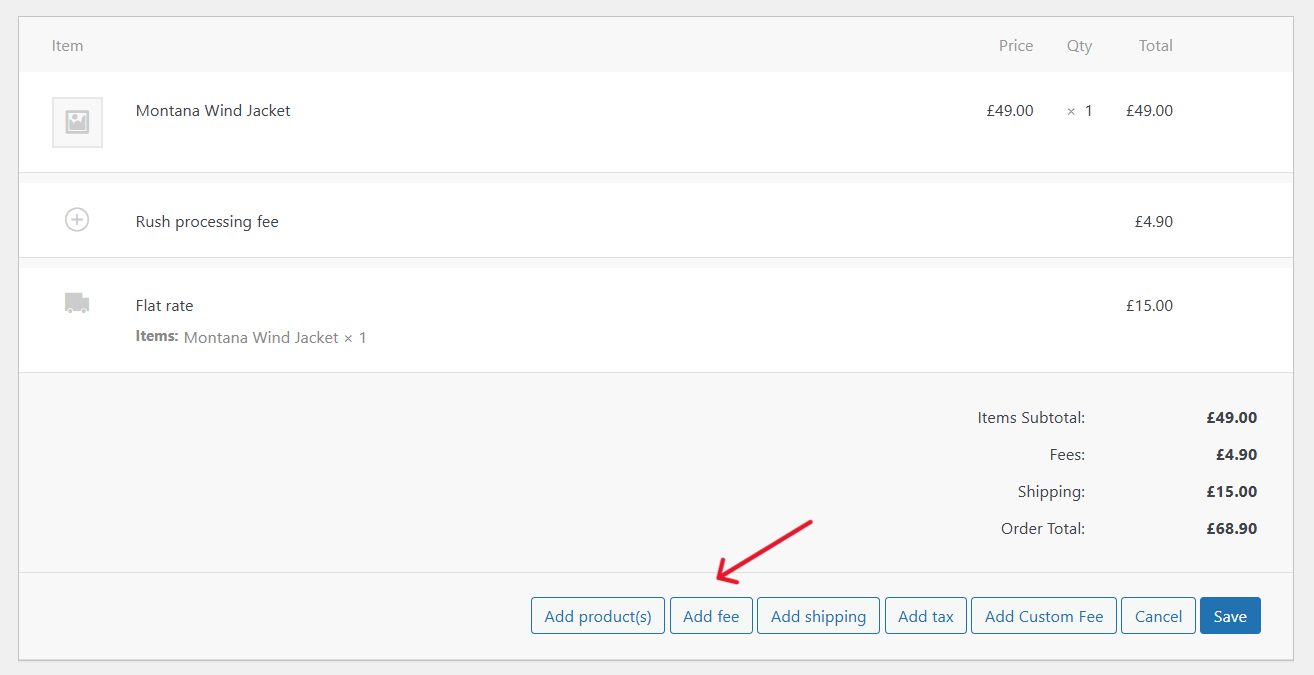Click the Add Custom Fee button
The width and height of the screenshot is (1314, 675).
pyautogui.click(x=1043, y=615)
